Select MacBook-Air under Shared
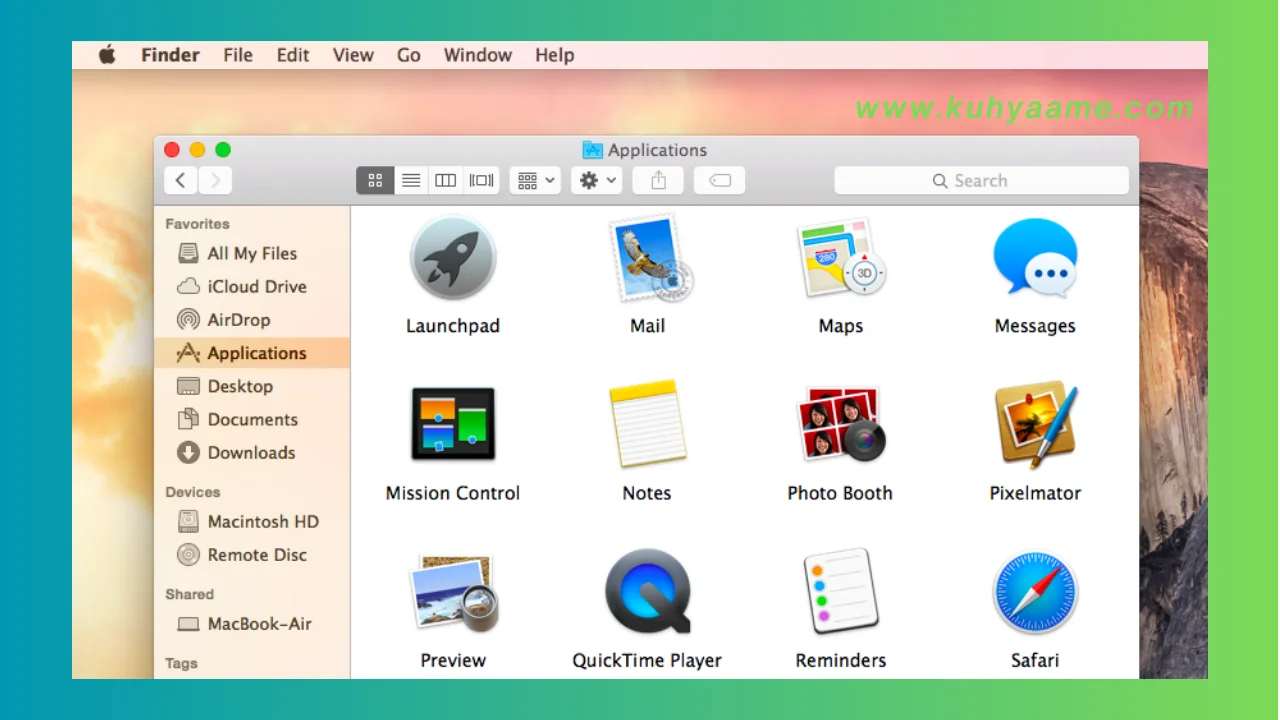The image size is (1280, 720). click(x=252, y=623)
